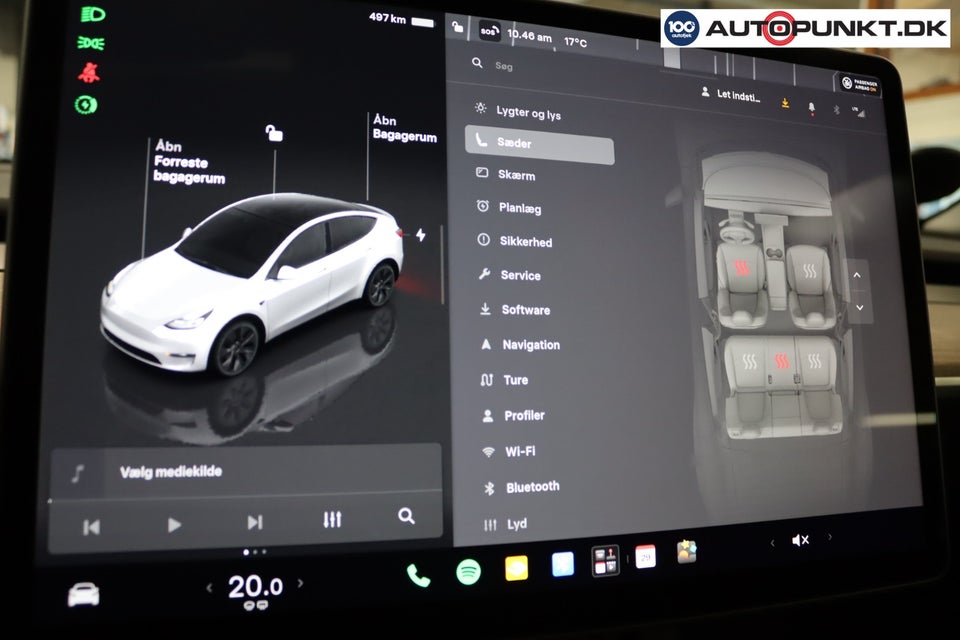Toggle rear left seat heater
This screenshot has width=960, height=640.
coord(749,361)
